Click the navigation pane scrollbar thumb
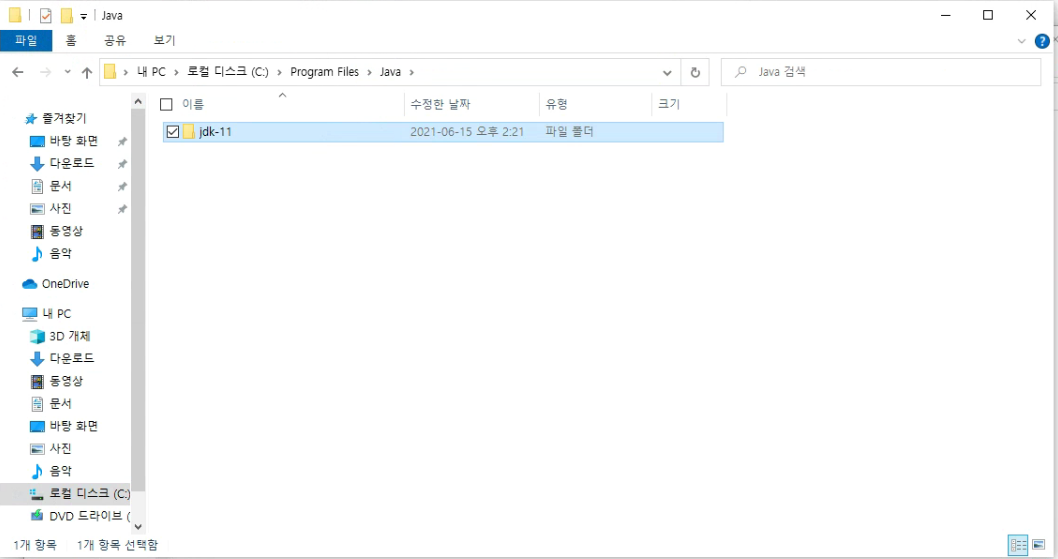Viewport: 1058px width, 559px height. click(x=138, y=300)
